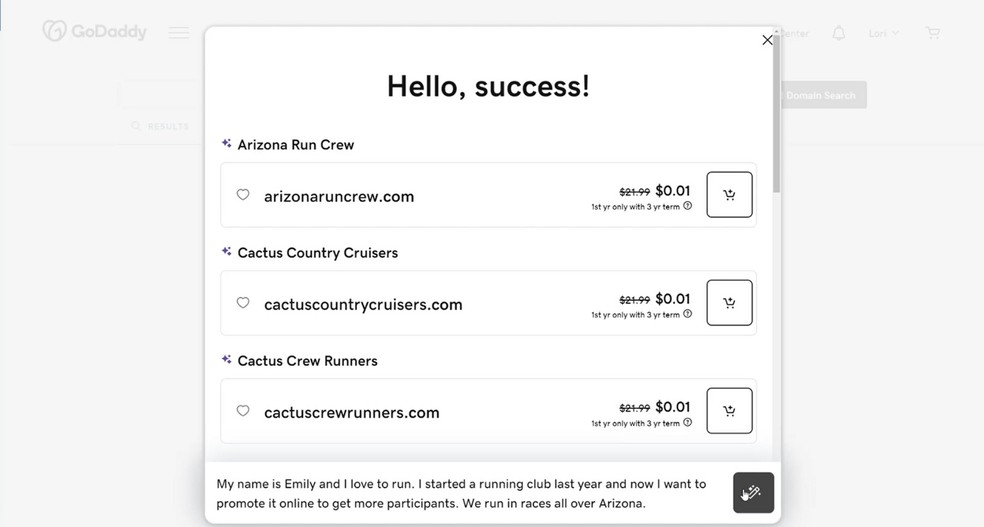Close the Hello, success dialog
984x527 pixels.
(767, 40)
